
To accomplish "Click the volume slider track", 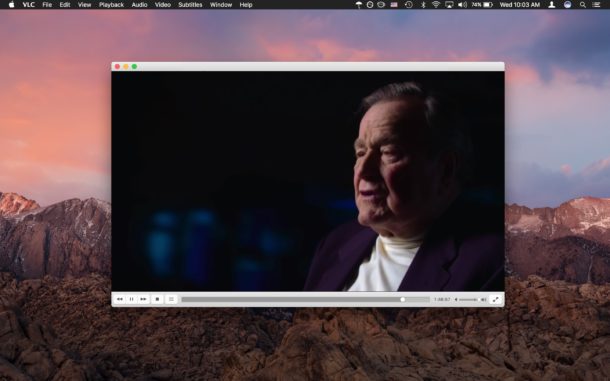I will [469, 300].
